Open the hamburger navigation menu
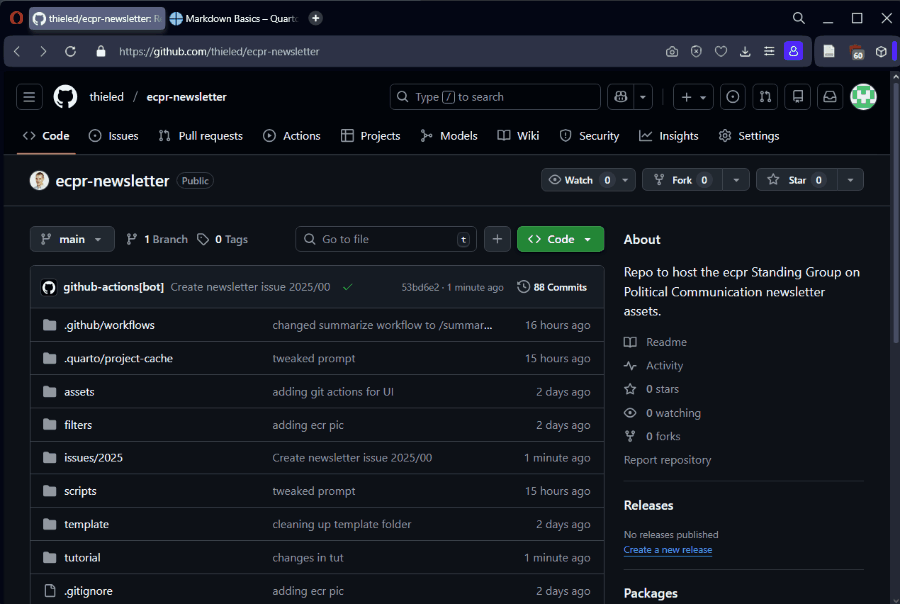Screen dimensions: 900x604 29,97
